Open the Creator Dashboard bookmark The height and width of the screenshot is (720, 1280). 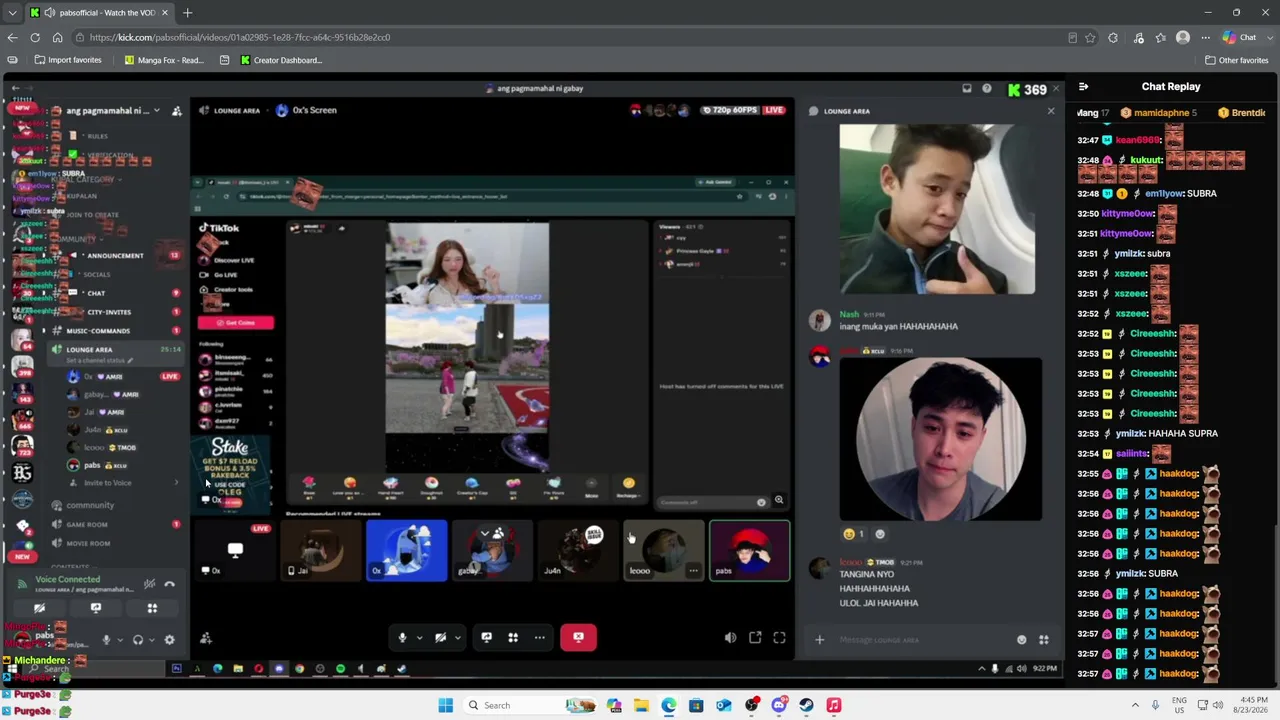tap(281, 60)
